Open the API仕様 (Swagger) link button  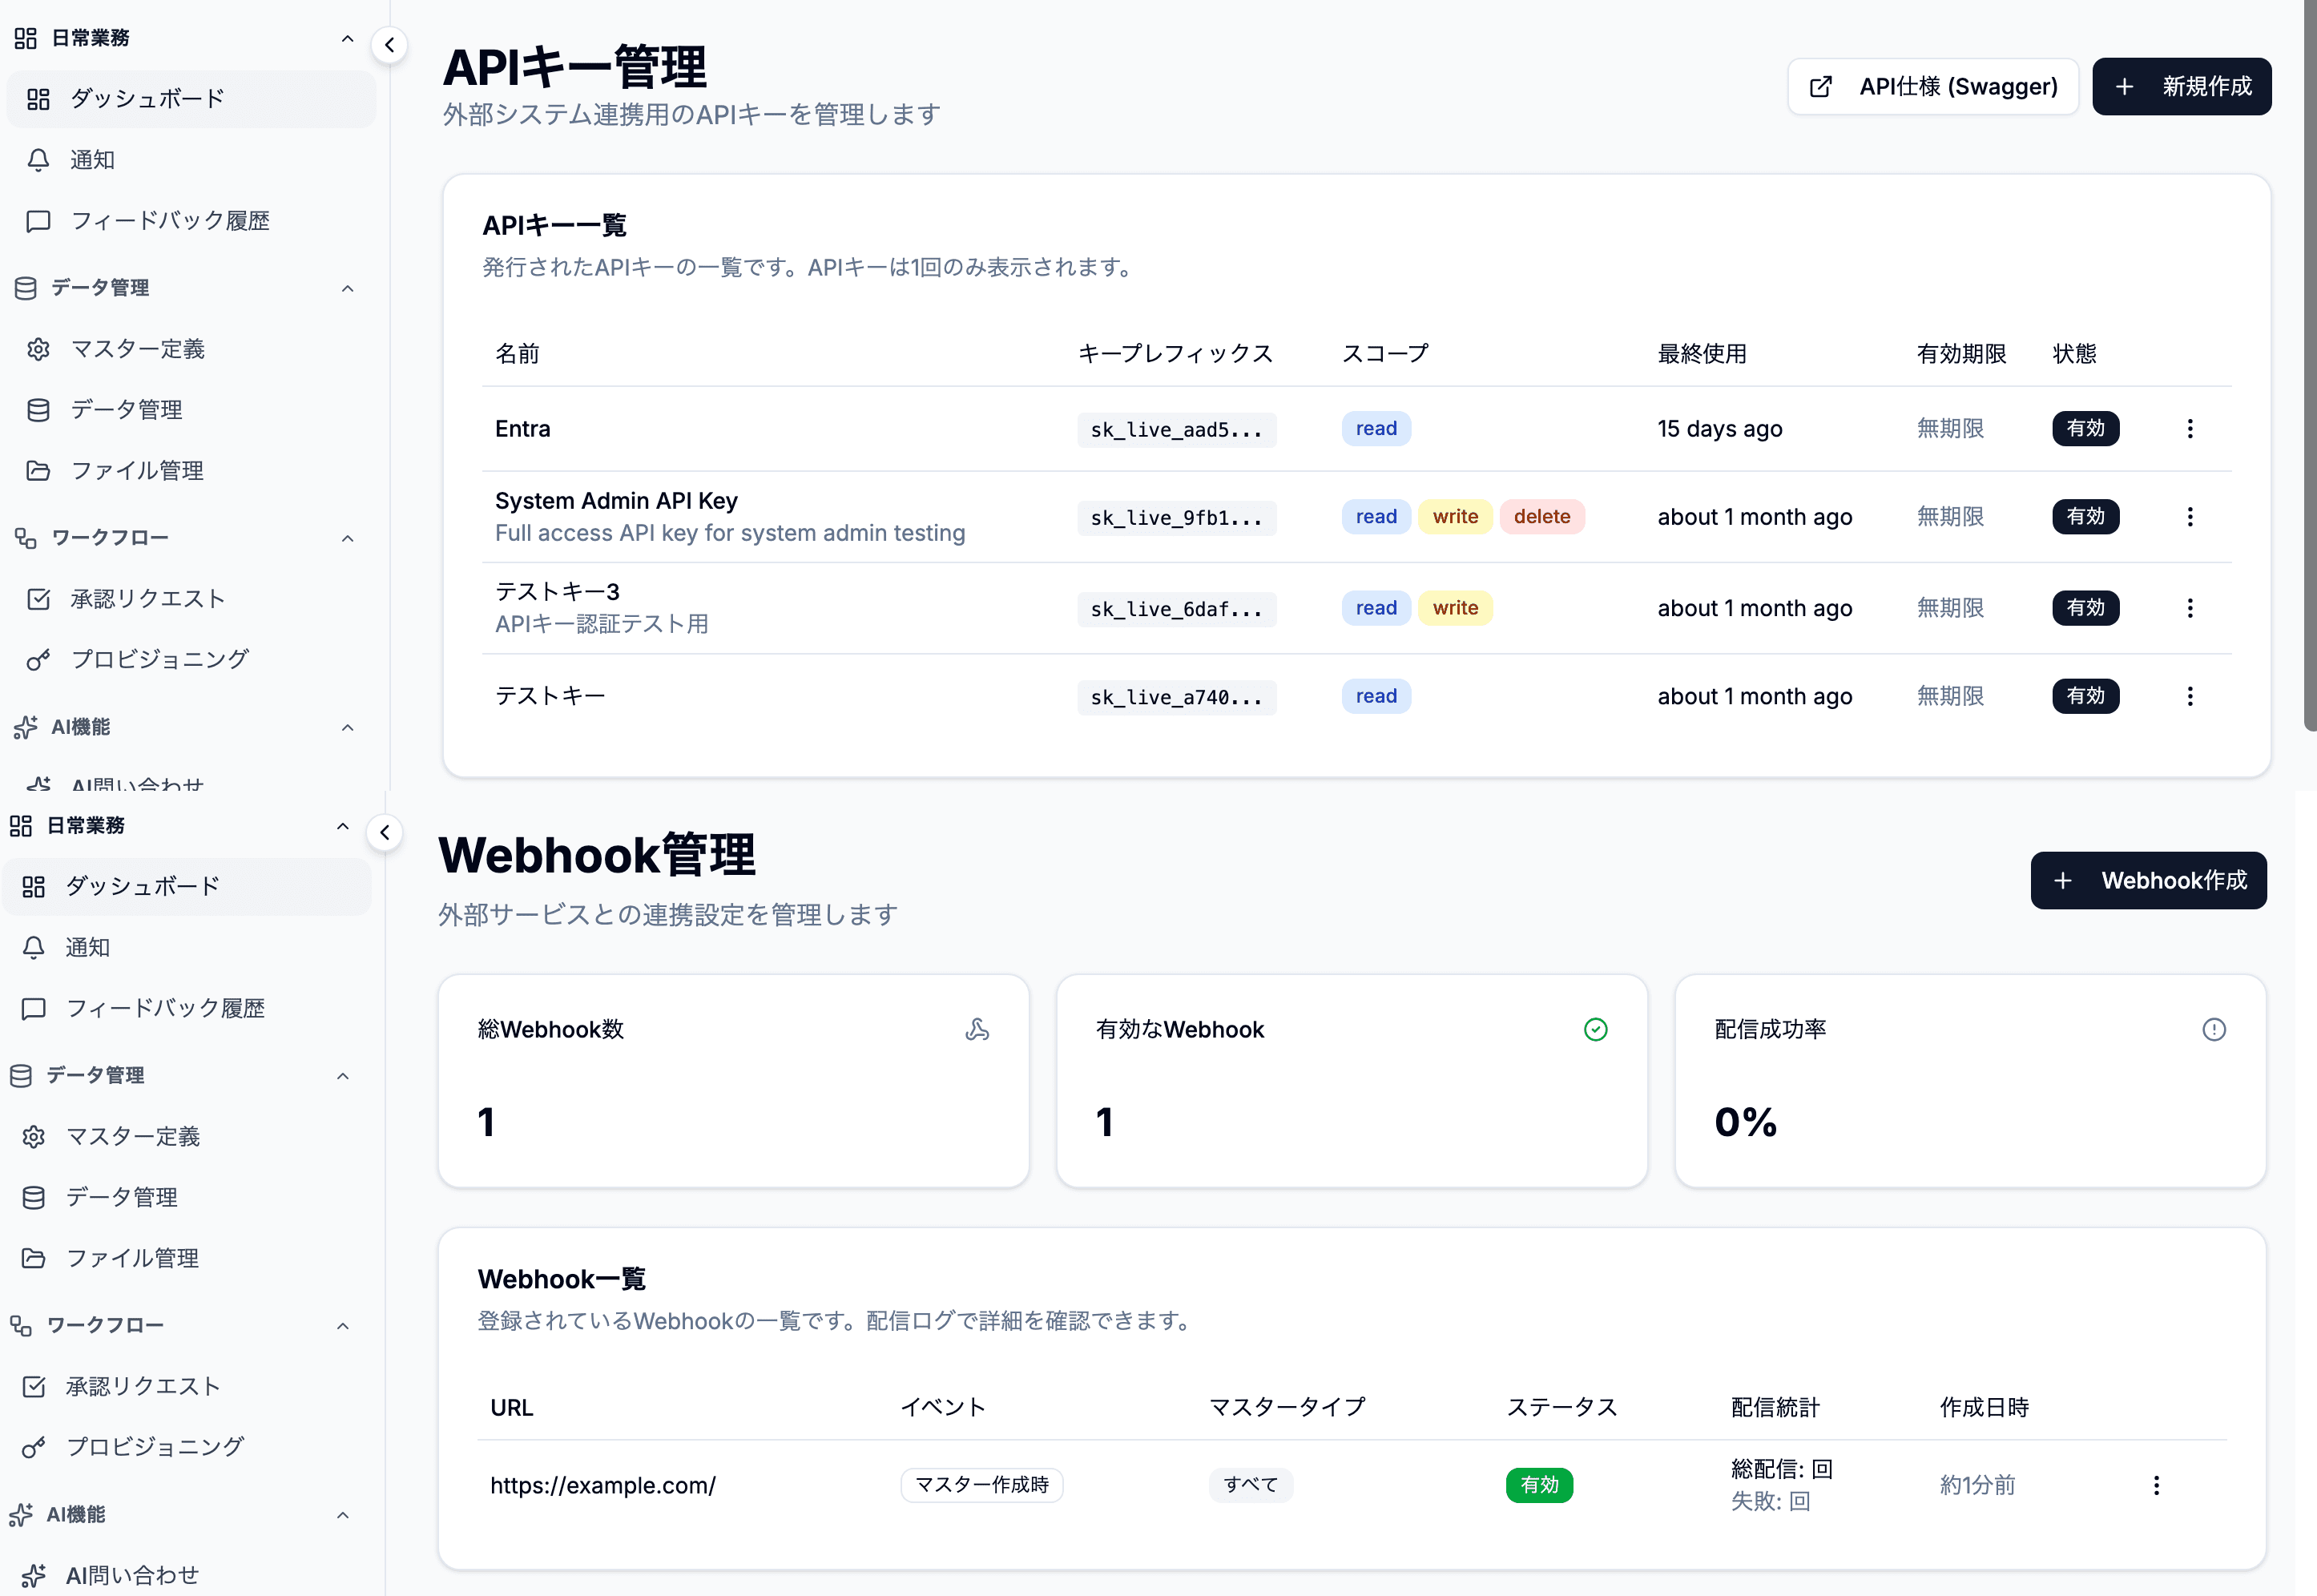tap(1932, 87)
